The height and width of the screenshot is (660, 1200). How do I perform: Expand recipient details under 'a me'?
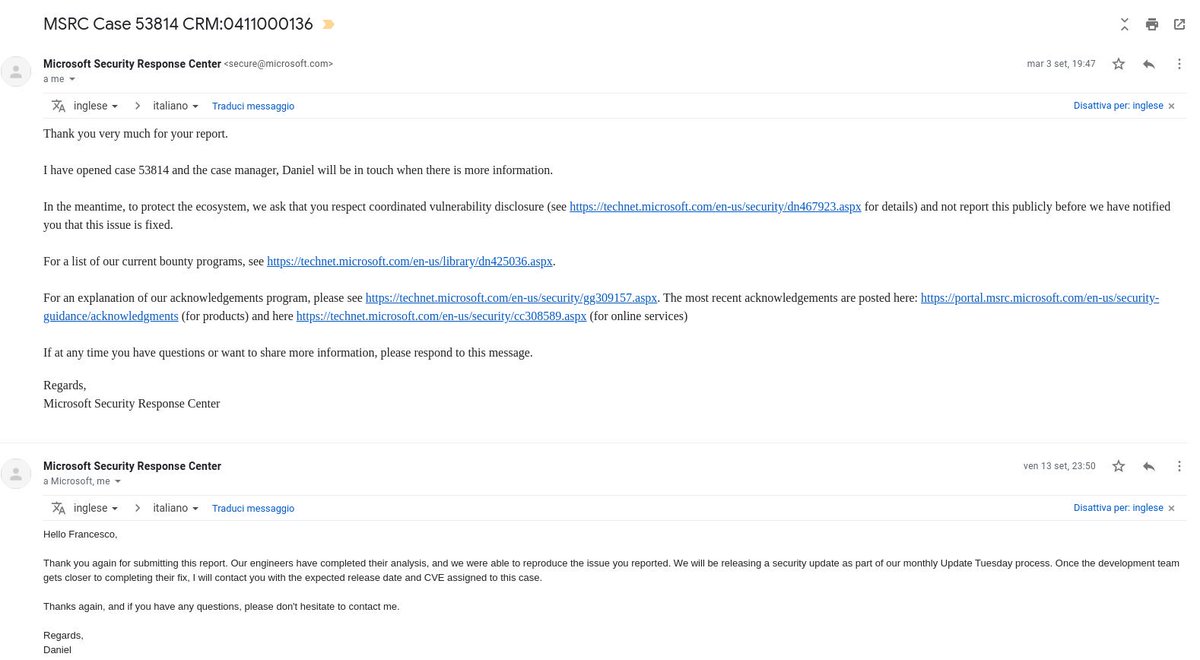point(72,79)
